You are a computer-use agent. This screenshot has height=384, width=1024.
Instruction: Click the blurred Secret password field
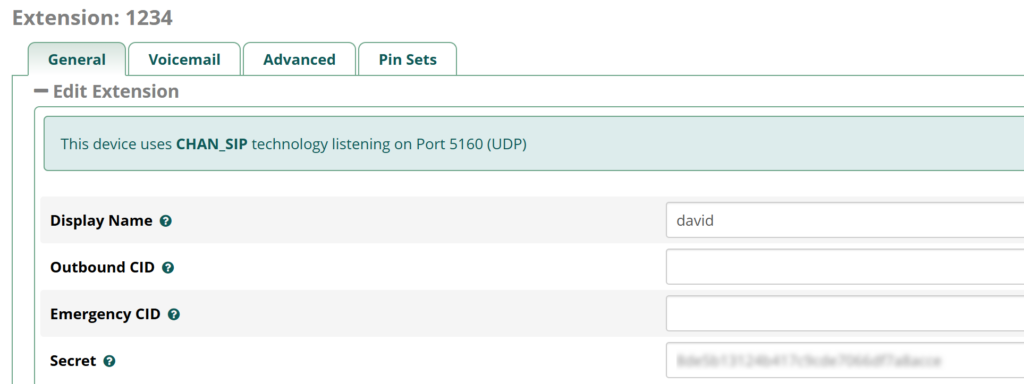(845, 360)
